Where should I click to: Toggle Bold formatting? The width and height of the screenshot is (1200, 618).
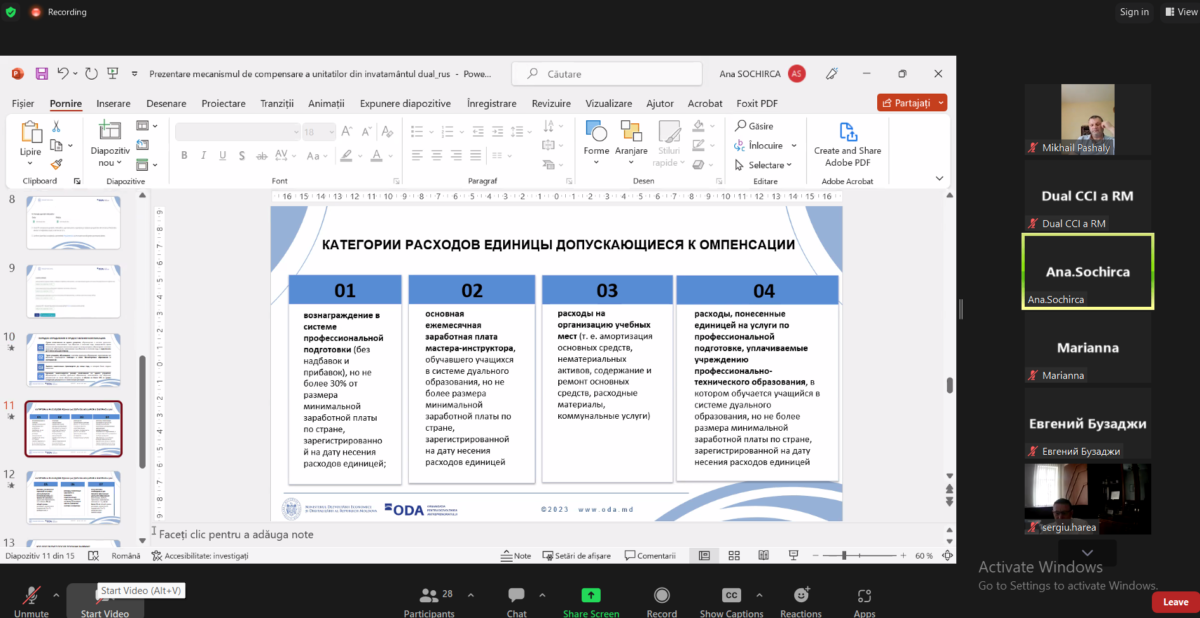[184, 155]
